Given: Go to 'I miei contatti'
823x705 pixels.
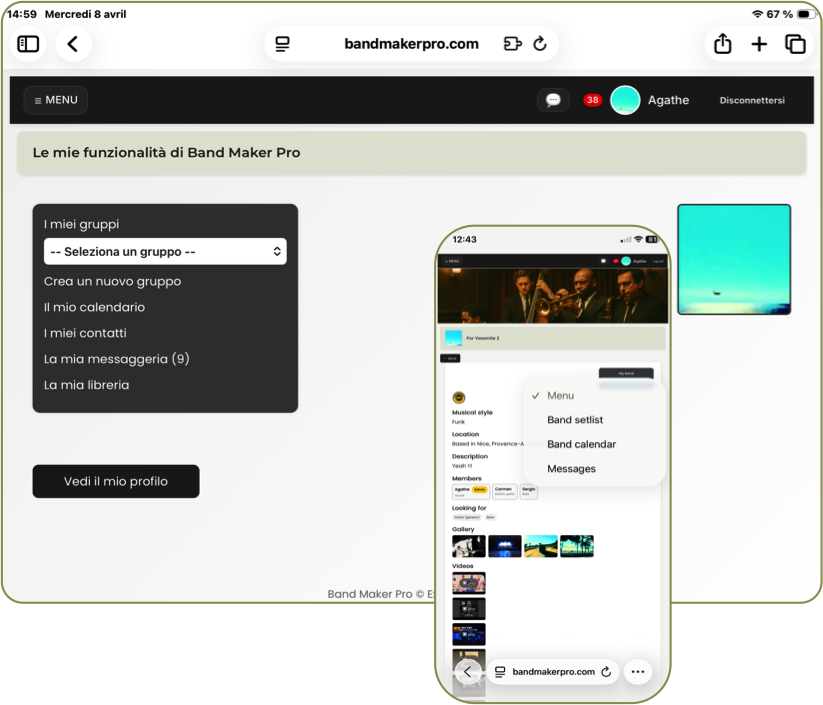Looking at the screenshot, I should [85, 333].
